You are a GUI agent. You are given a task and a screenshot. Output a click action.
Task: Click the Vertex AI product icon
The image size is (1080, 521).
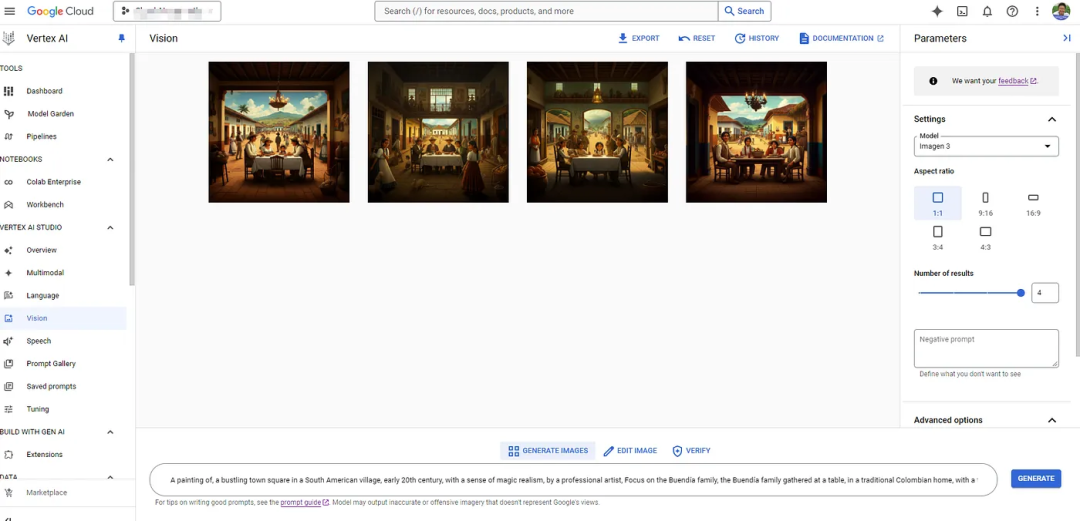(x=8, y=39)
